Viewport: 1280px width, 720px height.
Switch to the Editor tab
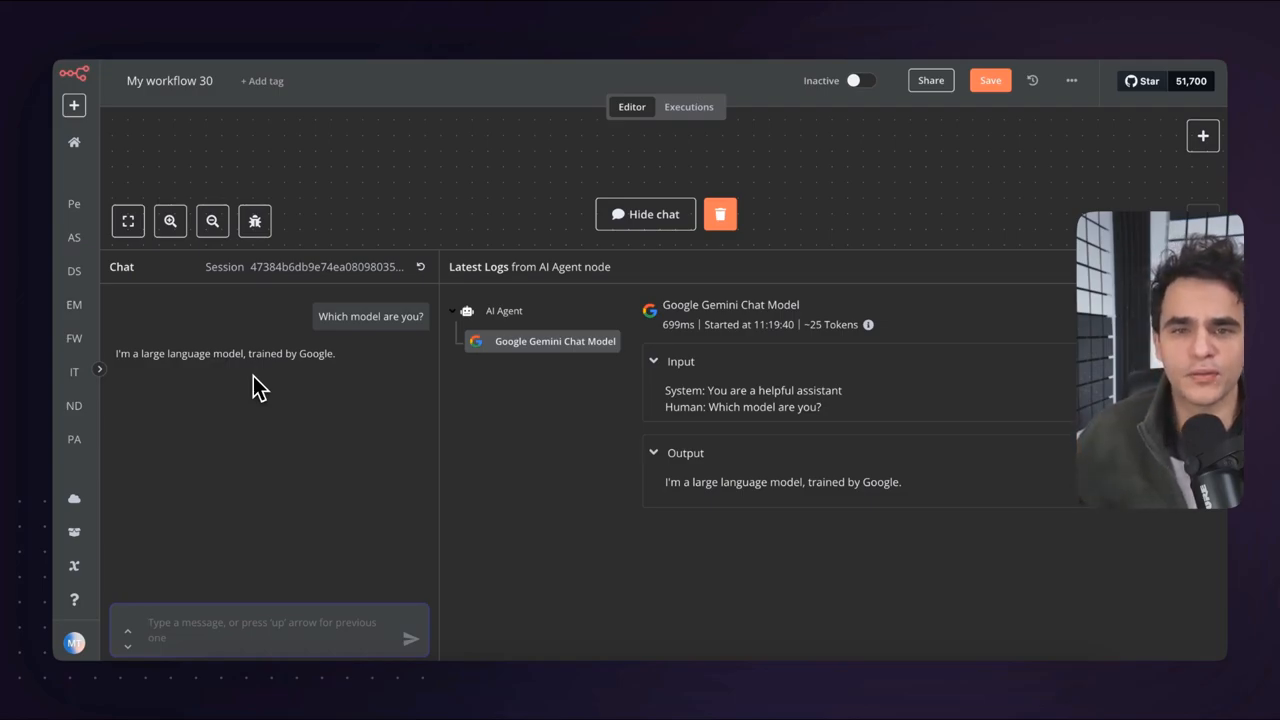(632, 107)
